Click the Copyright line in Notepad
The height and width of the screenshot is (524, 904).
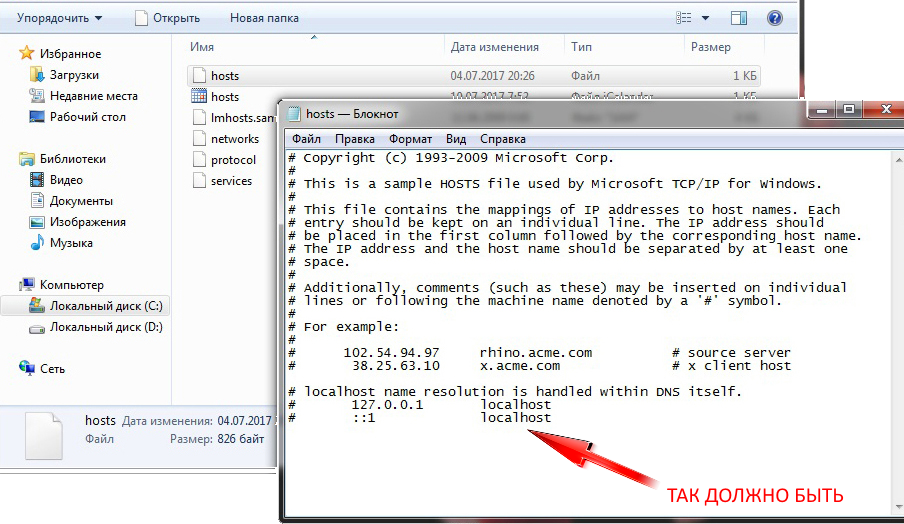(x=451, y=158)
